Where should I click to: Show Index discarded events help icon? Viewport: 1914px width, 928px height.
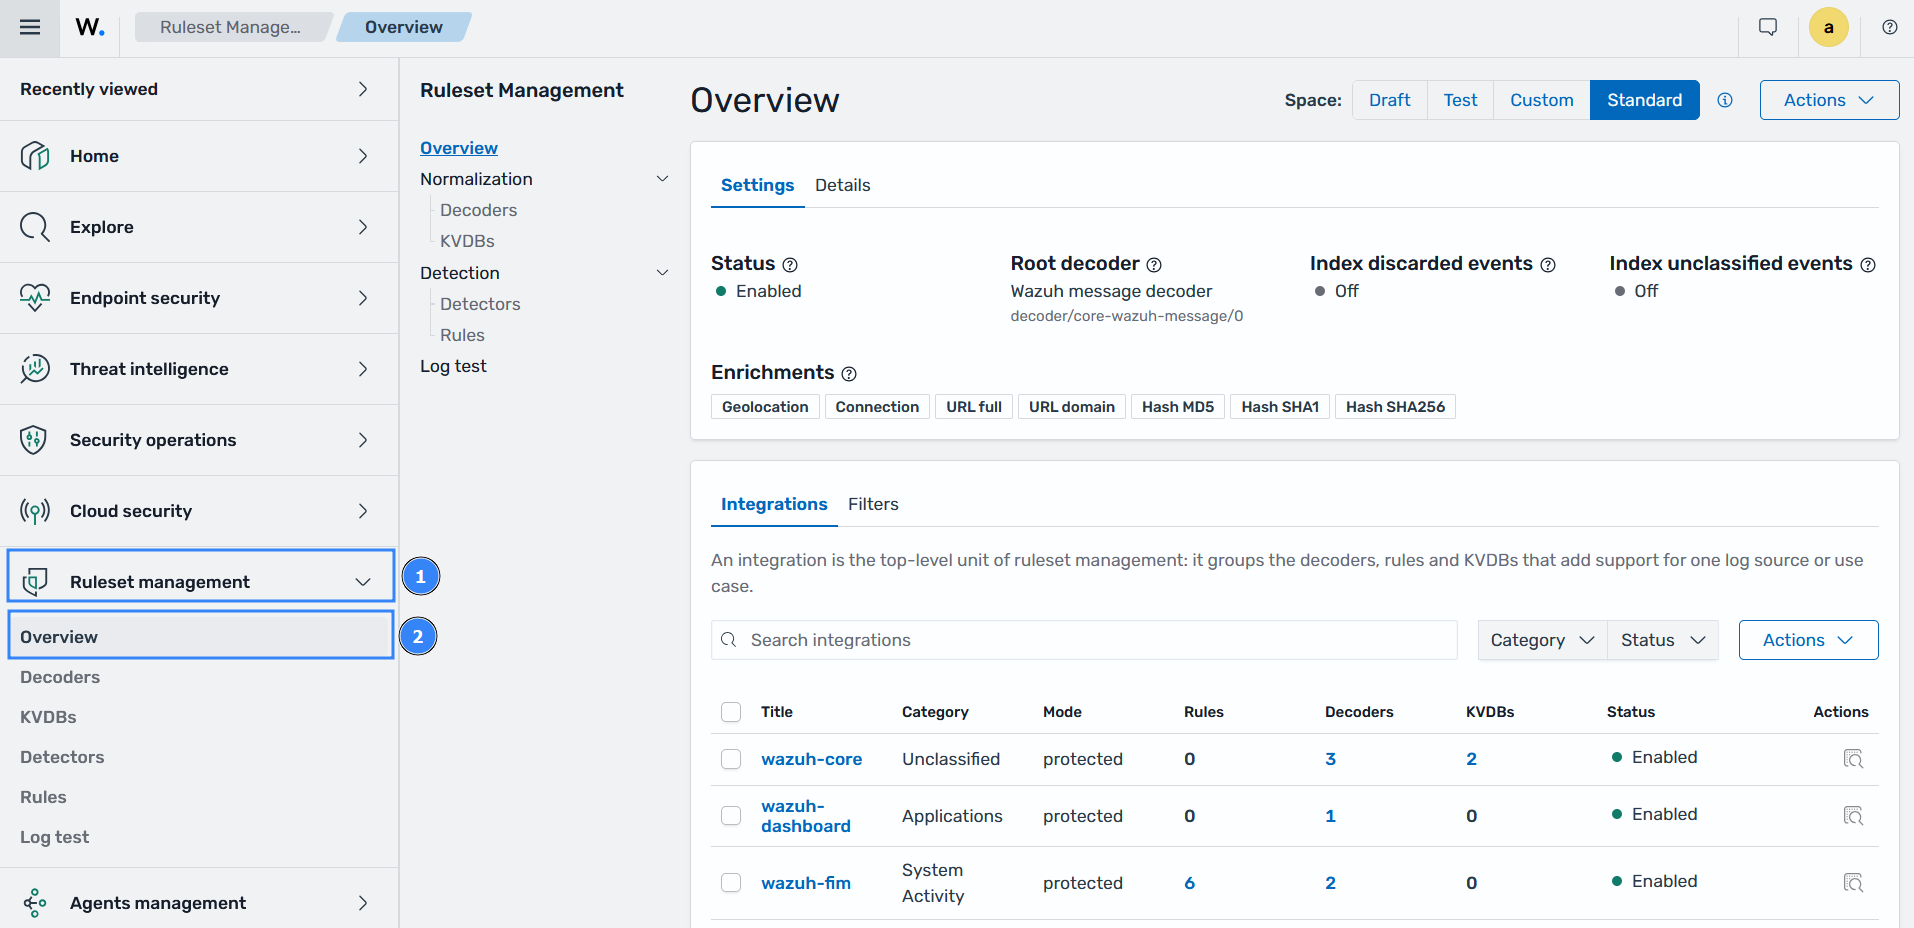[x=1548, y=265]
